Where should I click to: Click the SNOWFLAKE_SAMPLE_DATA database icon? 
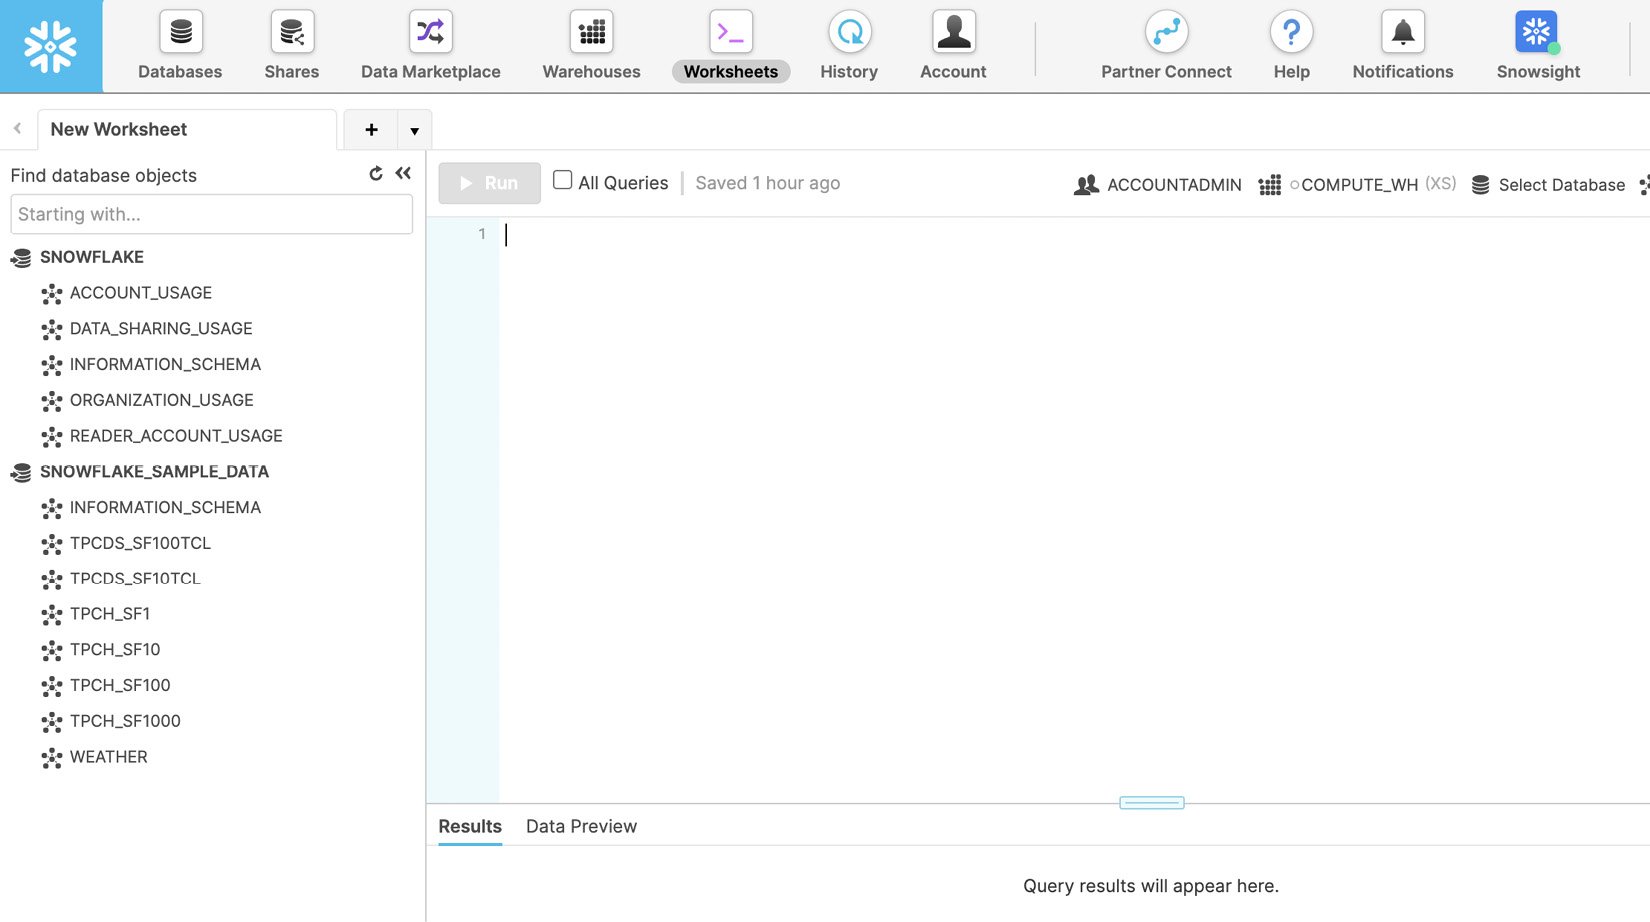point(21,473)
